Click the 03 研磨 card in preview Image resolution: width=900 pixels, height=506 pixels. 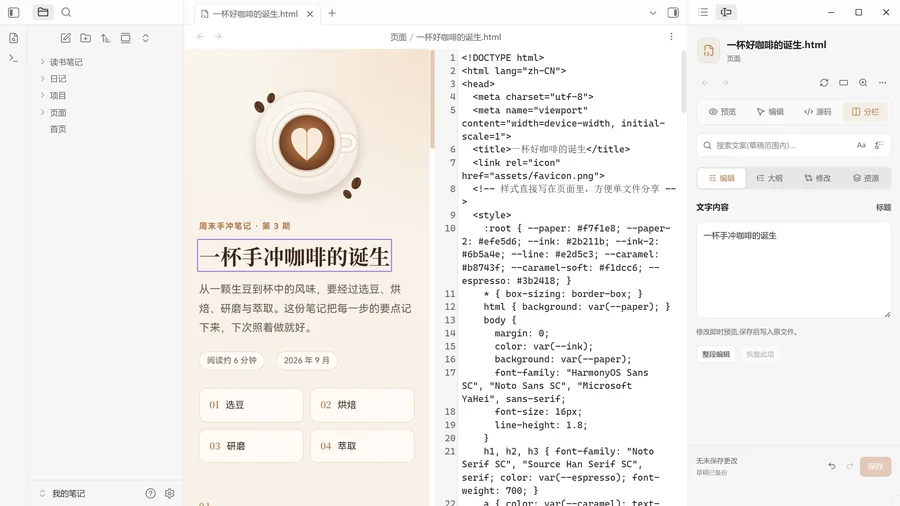(251, 446)
